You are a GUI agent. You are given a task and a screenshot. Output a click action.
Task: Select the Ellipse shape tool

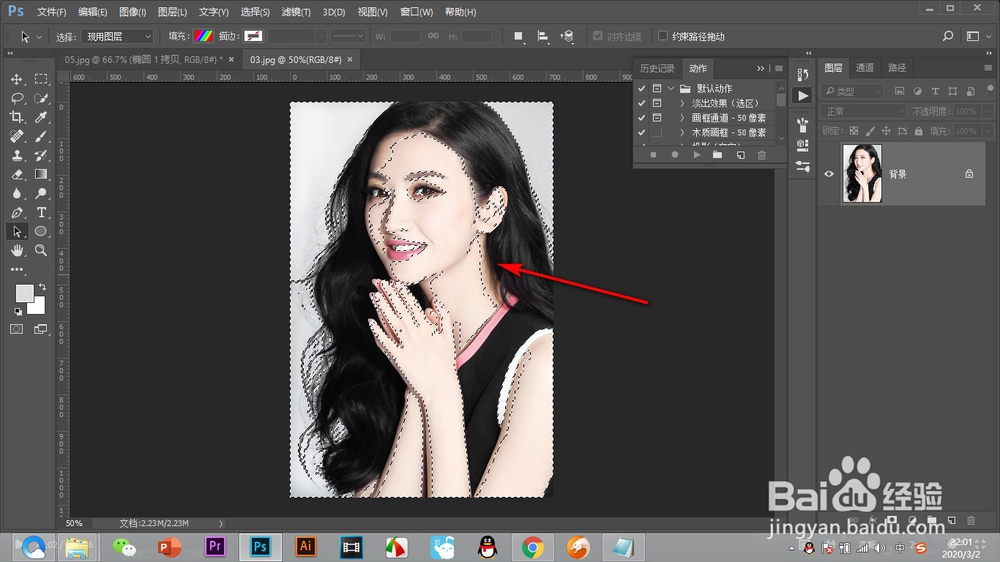click(41, 232)
